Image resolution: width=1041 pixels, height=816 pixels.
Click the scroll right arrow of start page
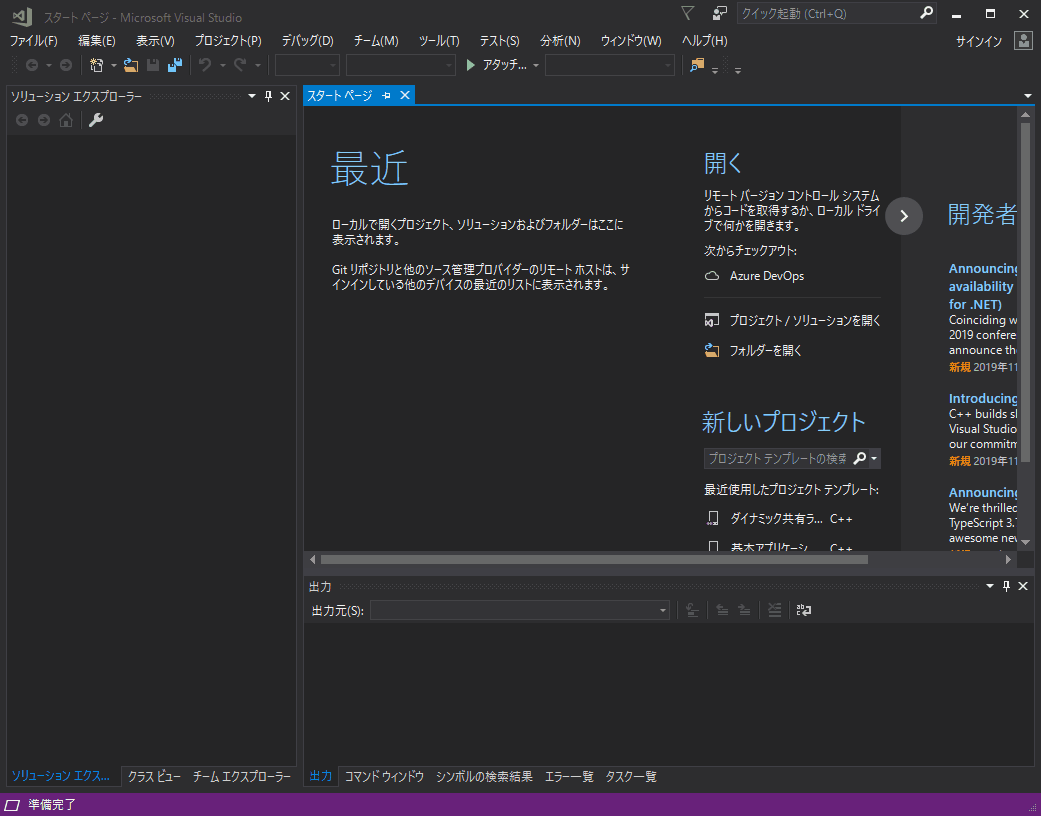[x=1008, y=559]
